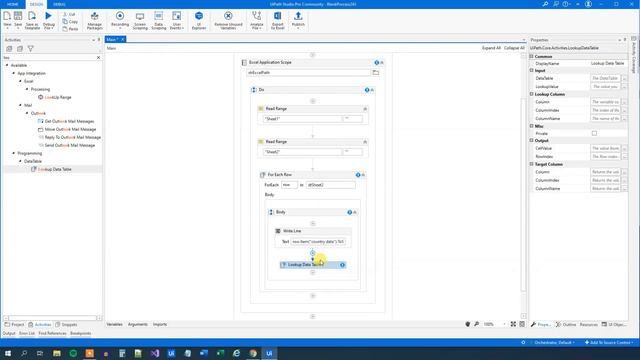The height and width of the screenshot is (360, 640).
Task: Select Move Outlook Mail Message activity
Action: pyautogui.click(x=67, y=129)
